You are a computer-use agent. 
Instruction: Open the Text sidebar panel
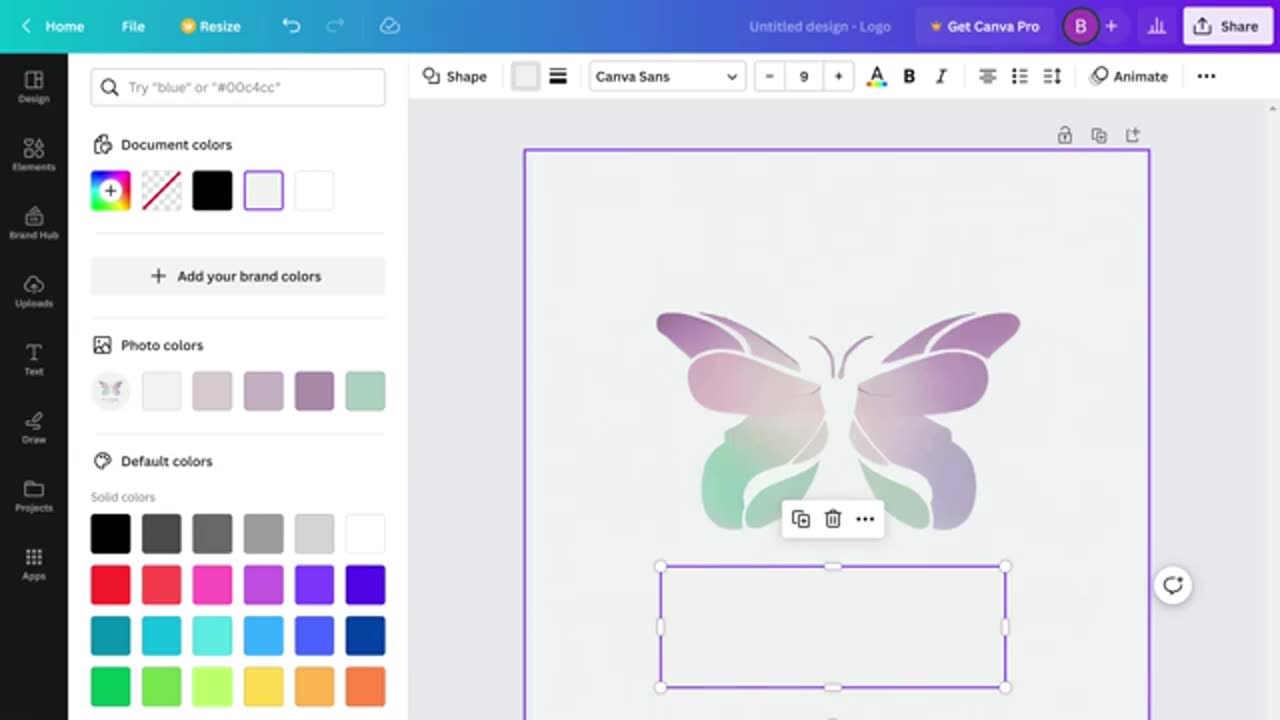34,359
